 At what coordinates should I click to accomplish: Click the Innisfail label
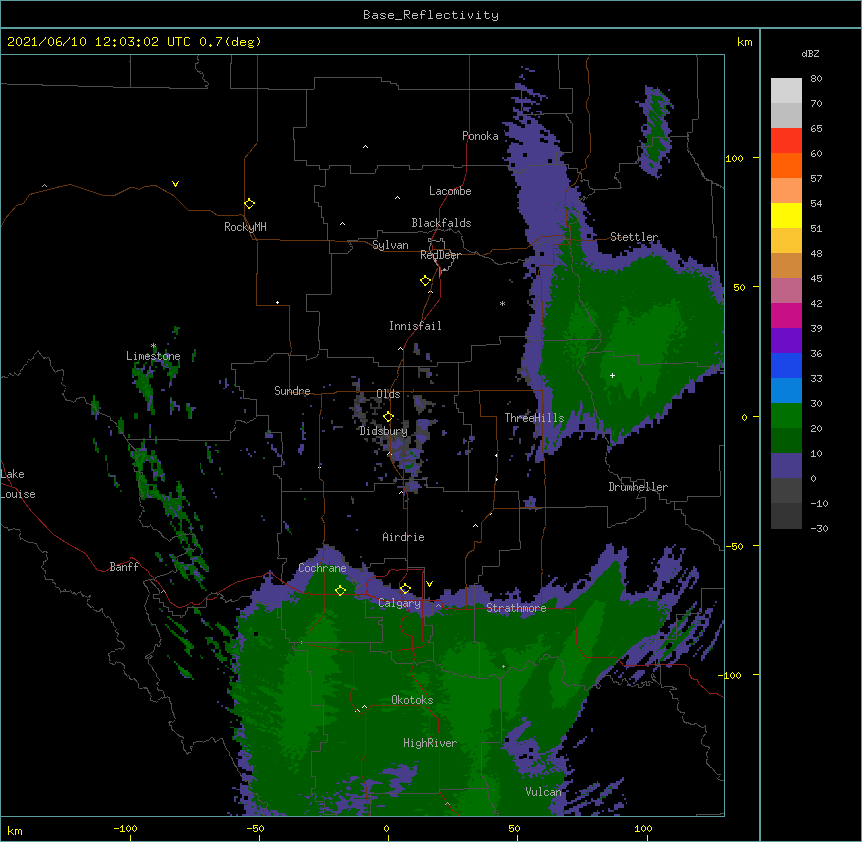tap(415, 326)
